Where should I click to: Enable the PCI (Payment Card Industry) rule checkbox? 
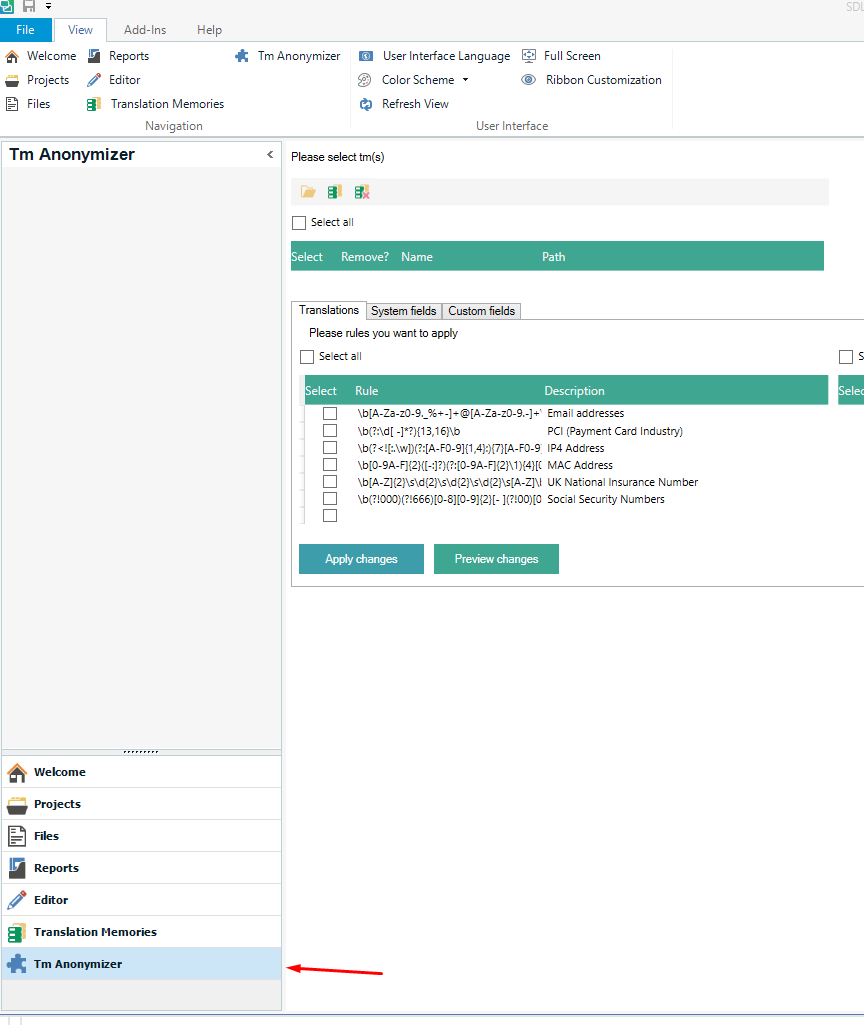coord(330,431)
